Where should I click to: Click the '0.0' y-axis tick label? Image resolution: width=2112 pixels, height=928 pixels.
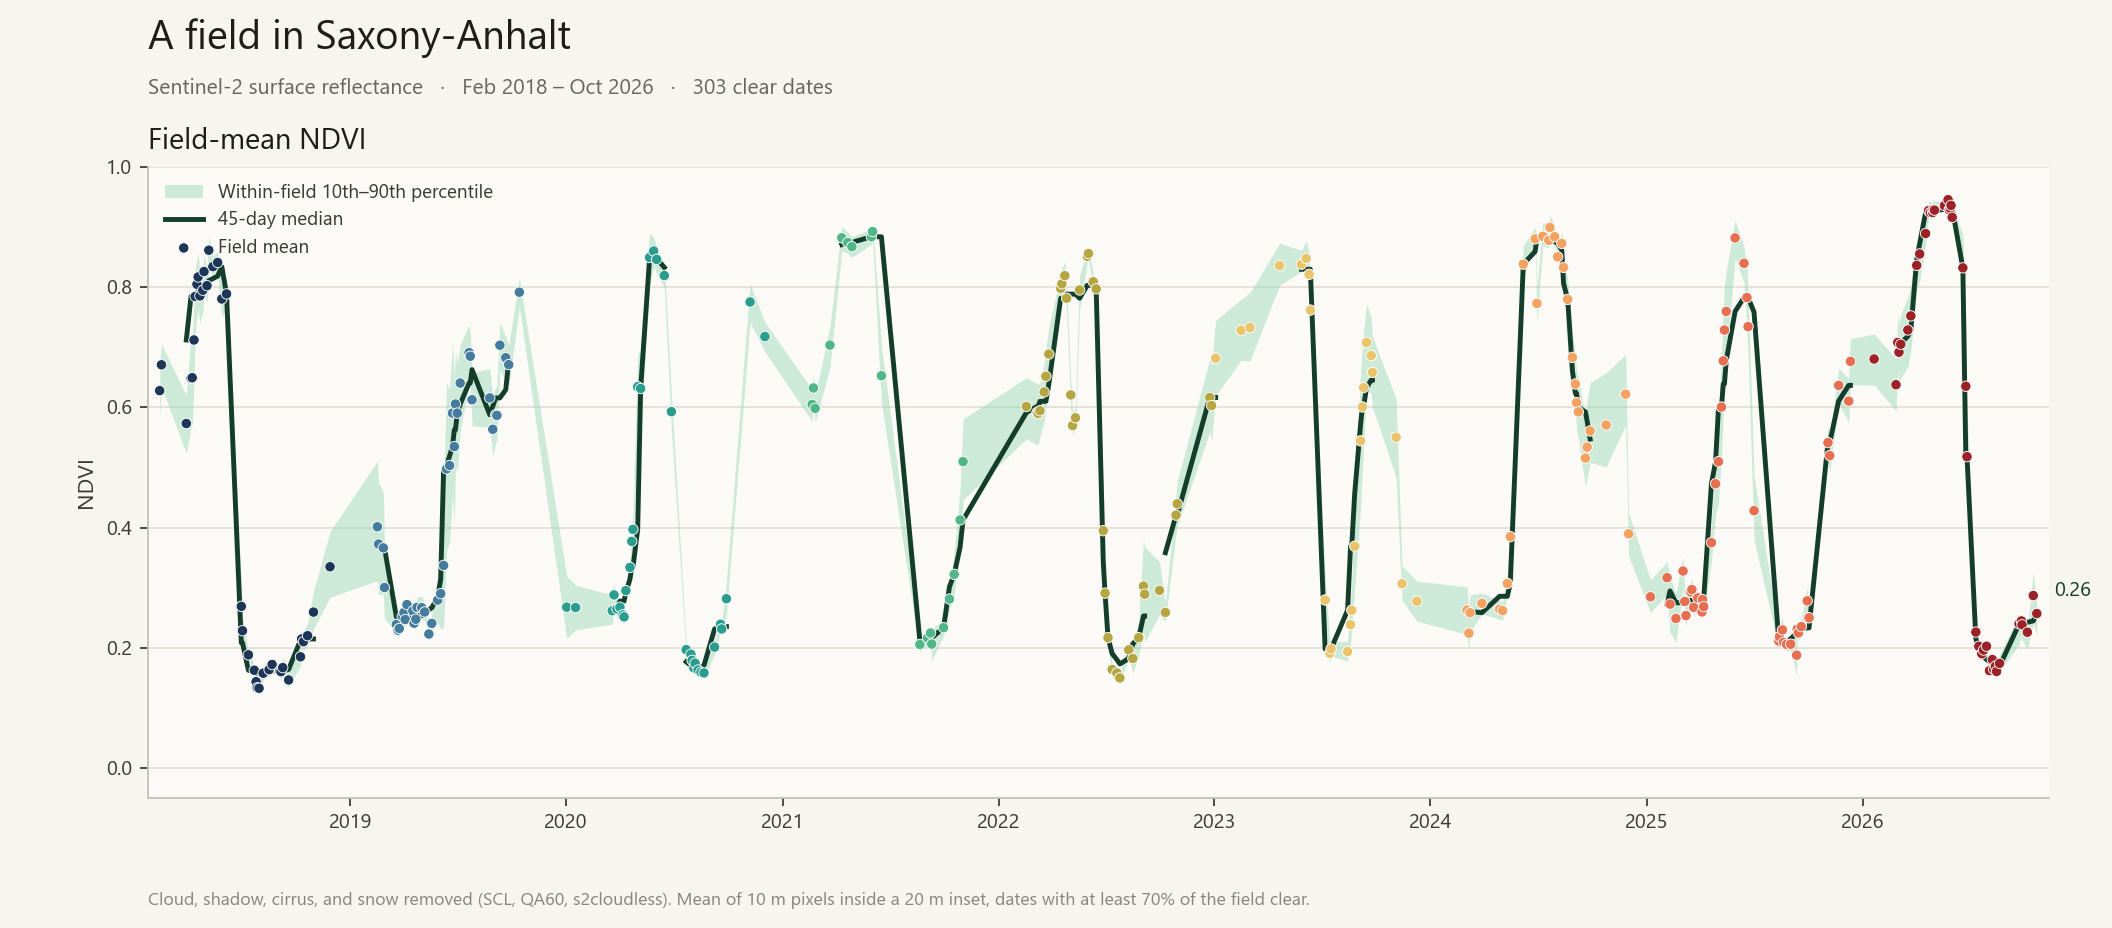point(119,768)
